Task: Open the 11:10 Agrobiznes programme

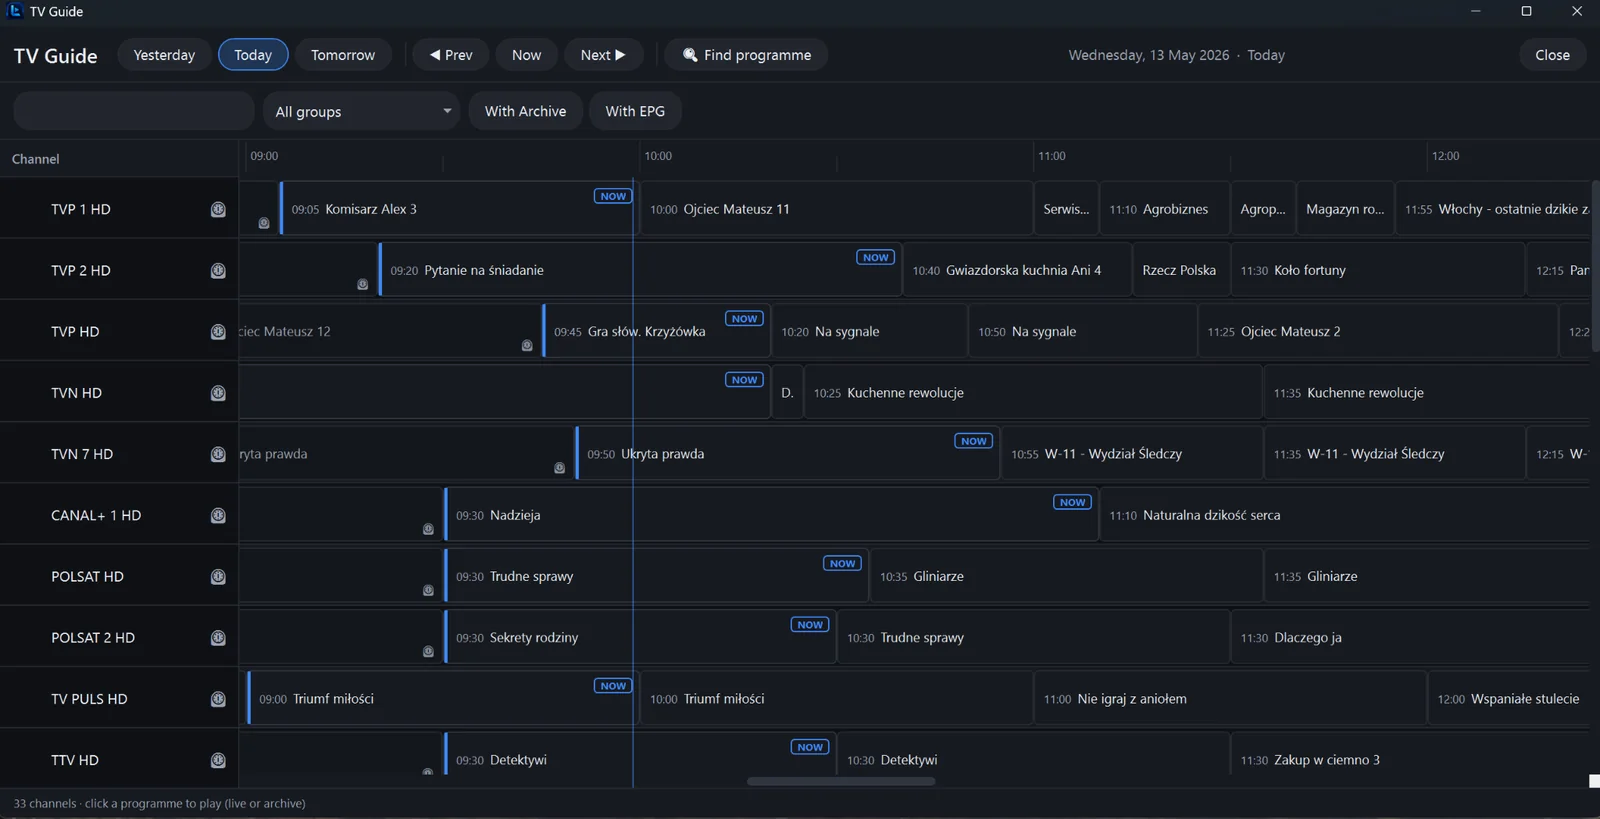Action: tap(1163, 208)
